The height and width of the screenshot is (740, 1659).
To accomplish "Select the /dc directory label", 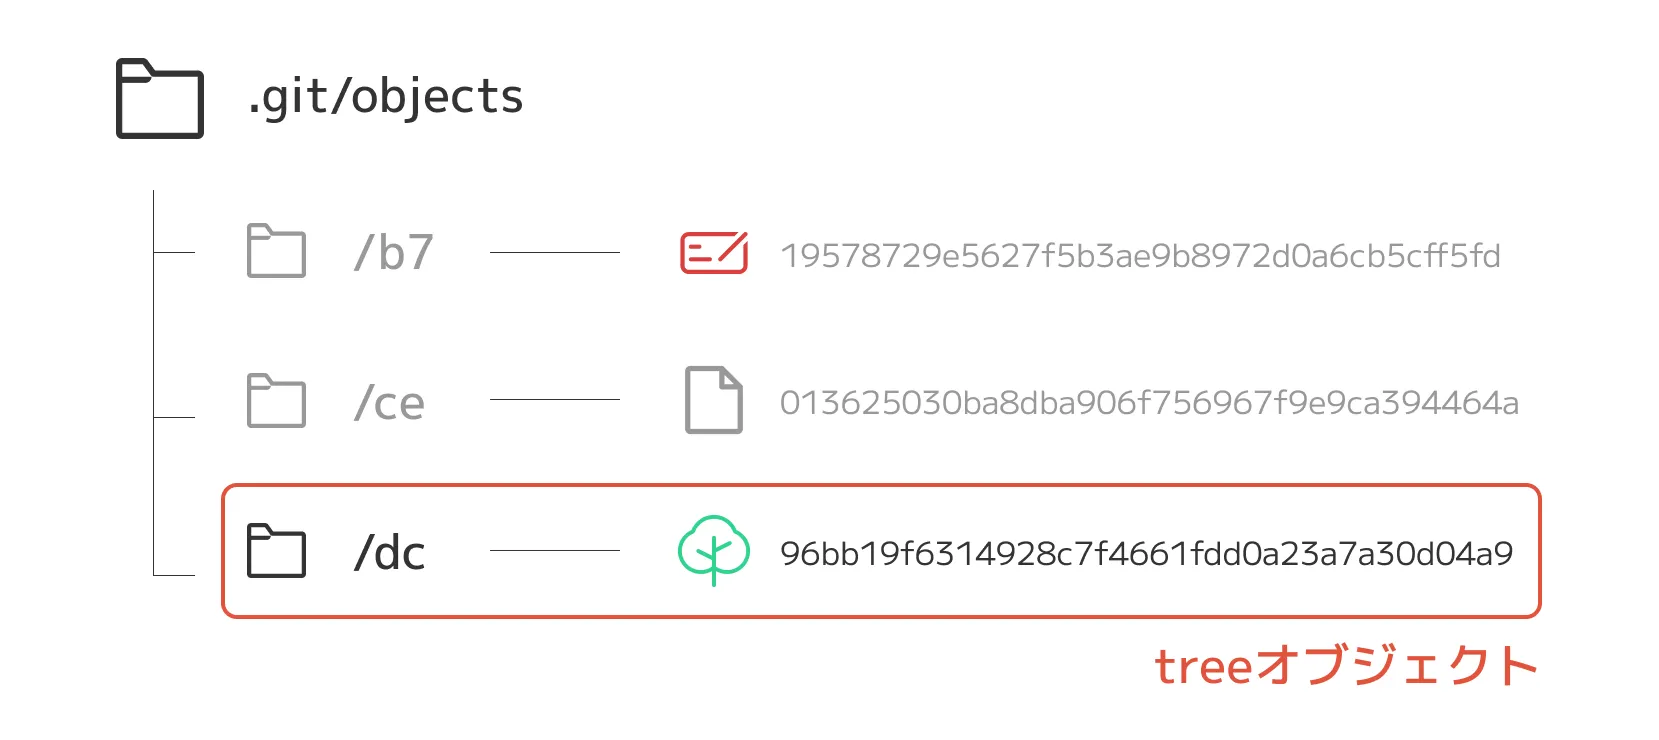I will (390, 553).
